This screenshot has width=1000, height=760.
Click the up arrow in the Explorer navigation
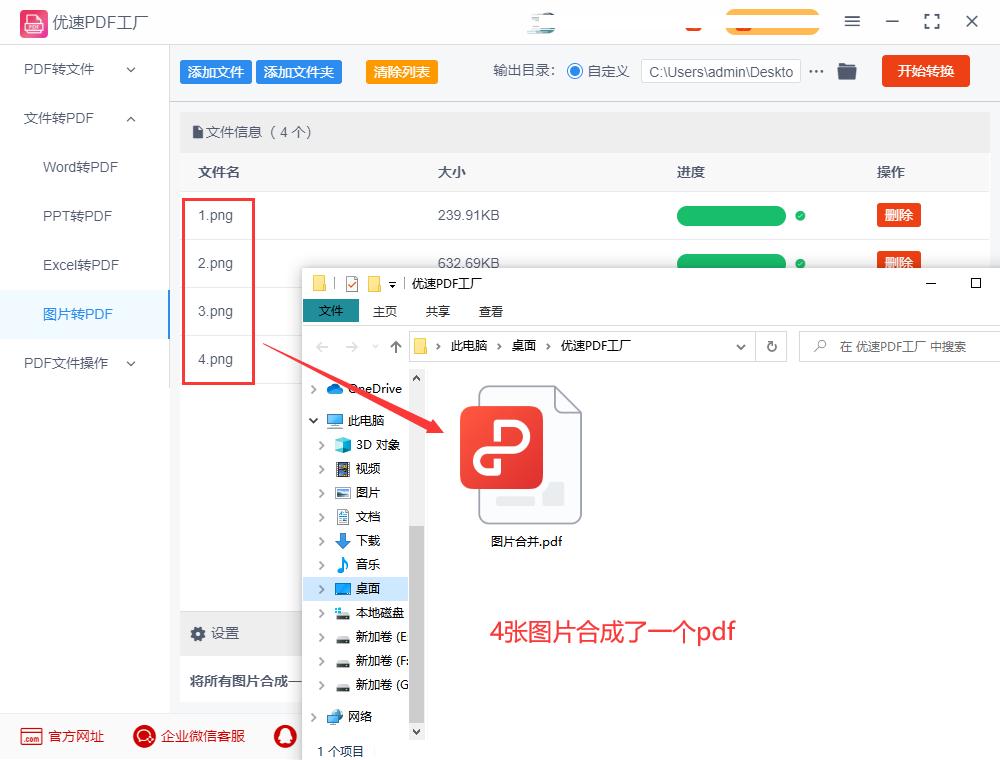[395, 346]
